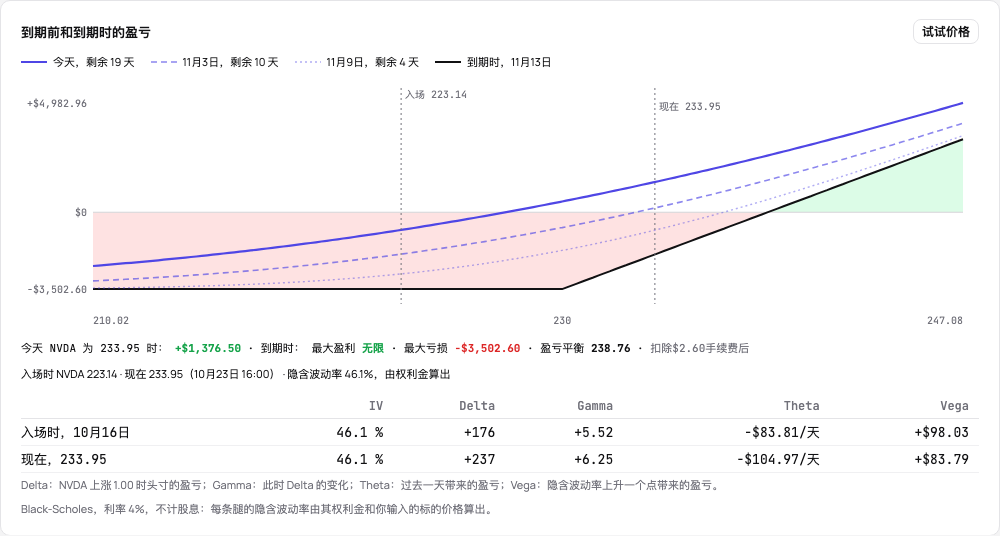Click the Delta:NVDA 上涨 1.00 explanation line
The width and height of the screenshot is (1000, 536).
[x=371, y=486]
